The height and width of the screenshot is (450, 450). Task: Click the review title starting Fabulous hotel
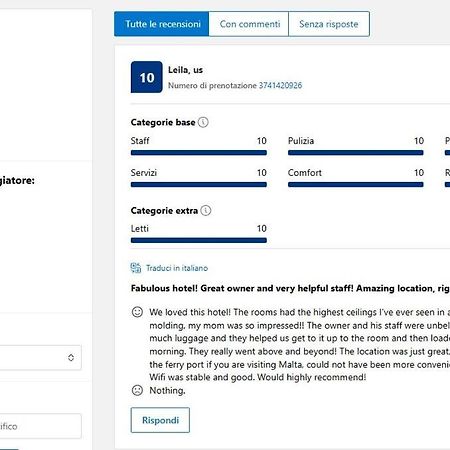tap(290, 288)
